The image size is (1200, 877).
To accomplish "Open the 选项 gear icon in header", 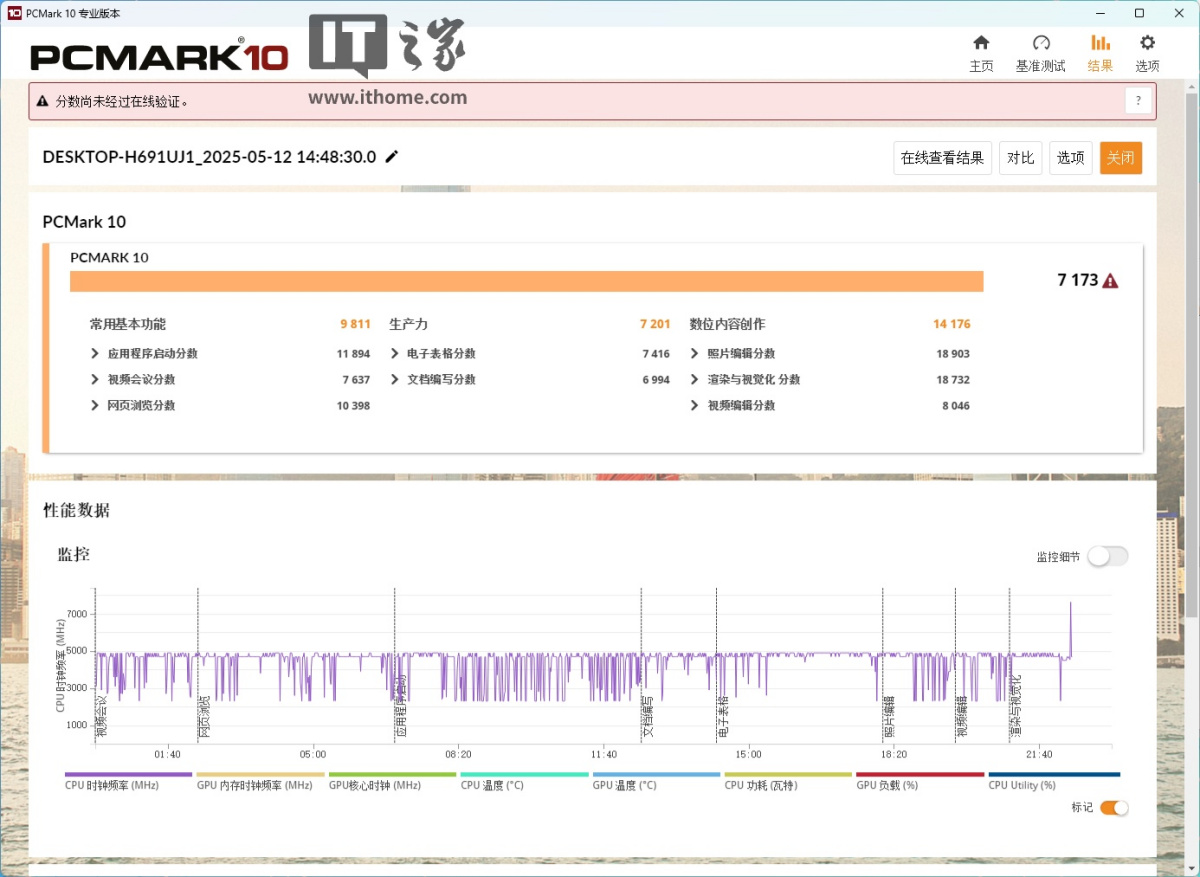I will [1147, 43].
